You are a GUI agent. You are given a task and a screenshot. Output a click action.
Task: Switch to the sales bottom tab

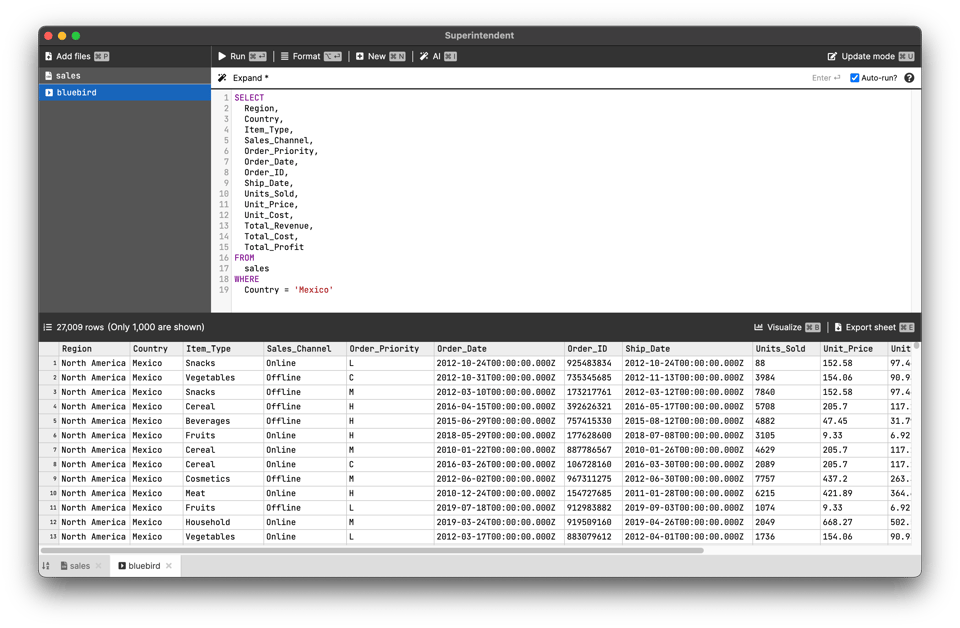pos(79,566)
